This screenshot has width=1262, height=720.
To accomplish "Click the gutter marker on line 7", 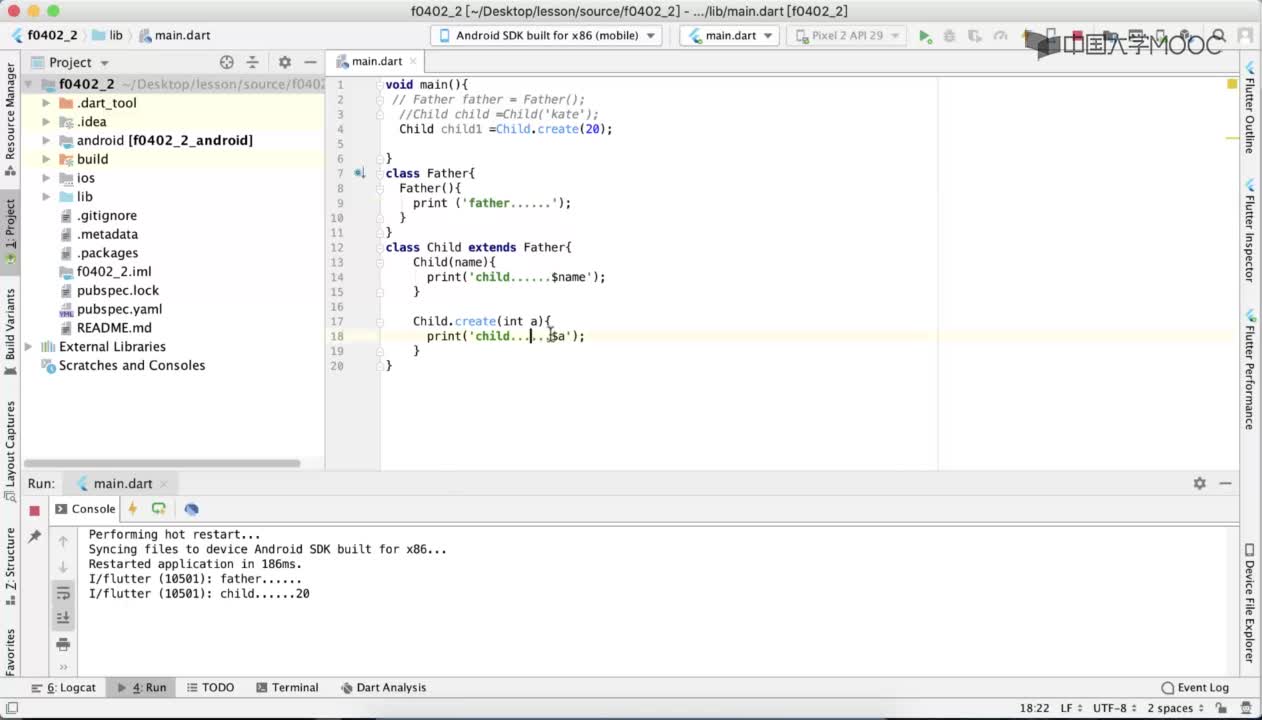I will click(x=359, y=173).
